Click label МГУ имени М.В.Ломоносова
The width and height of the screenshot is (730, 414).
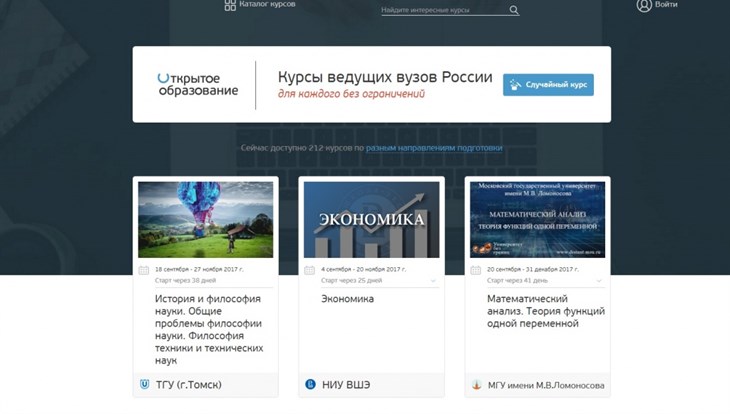(x=546, y=385)
